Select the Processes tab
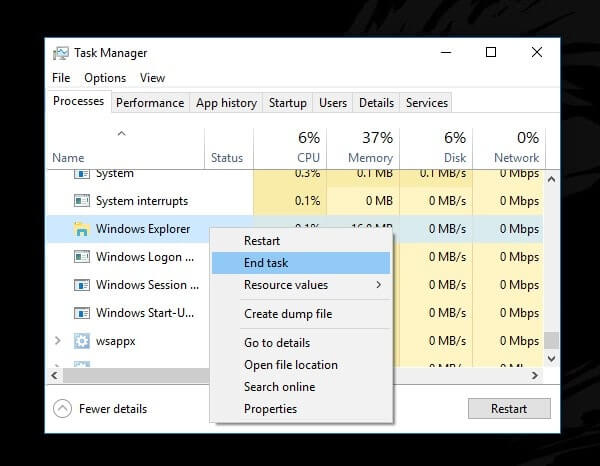600x466 pixels. (x=78, y=101)
